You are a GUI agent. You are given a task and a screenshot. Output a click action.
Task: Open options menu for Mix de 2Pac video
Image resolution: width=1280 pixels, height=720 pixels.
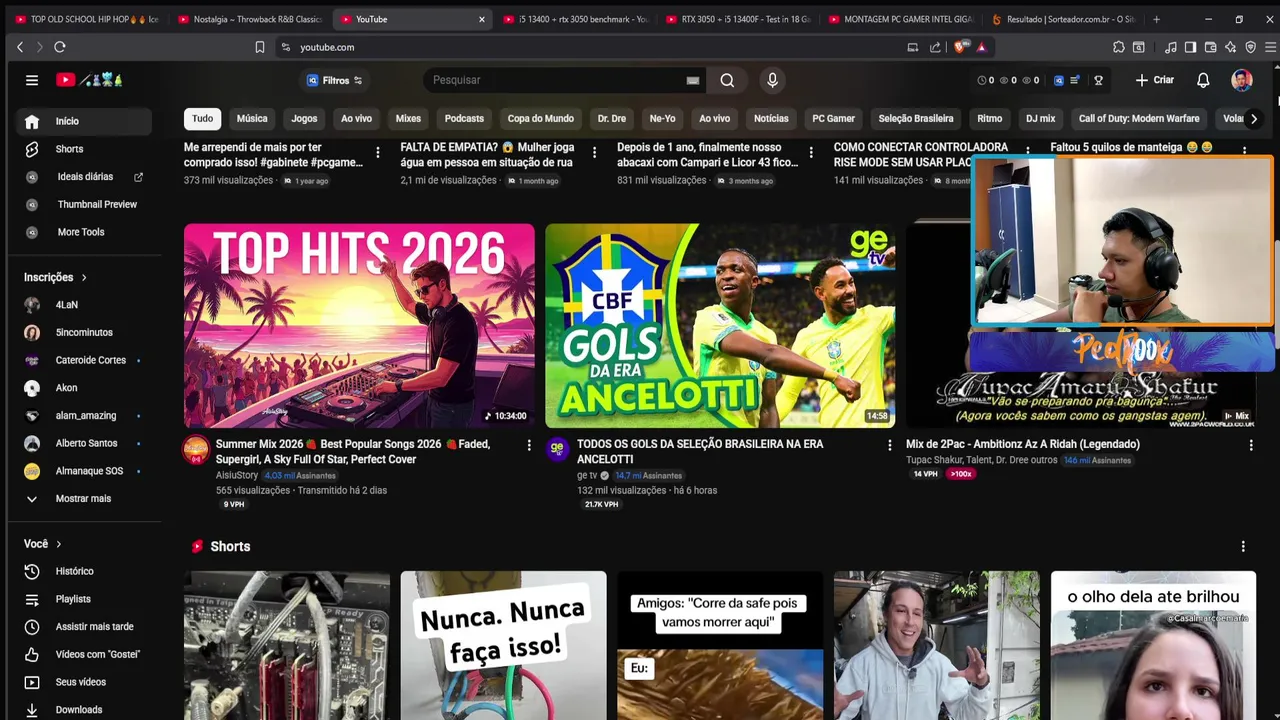coord(1250,445)
